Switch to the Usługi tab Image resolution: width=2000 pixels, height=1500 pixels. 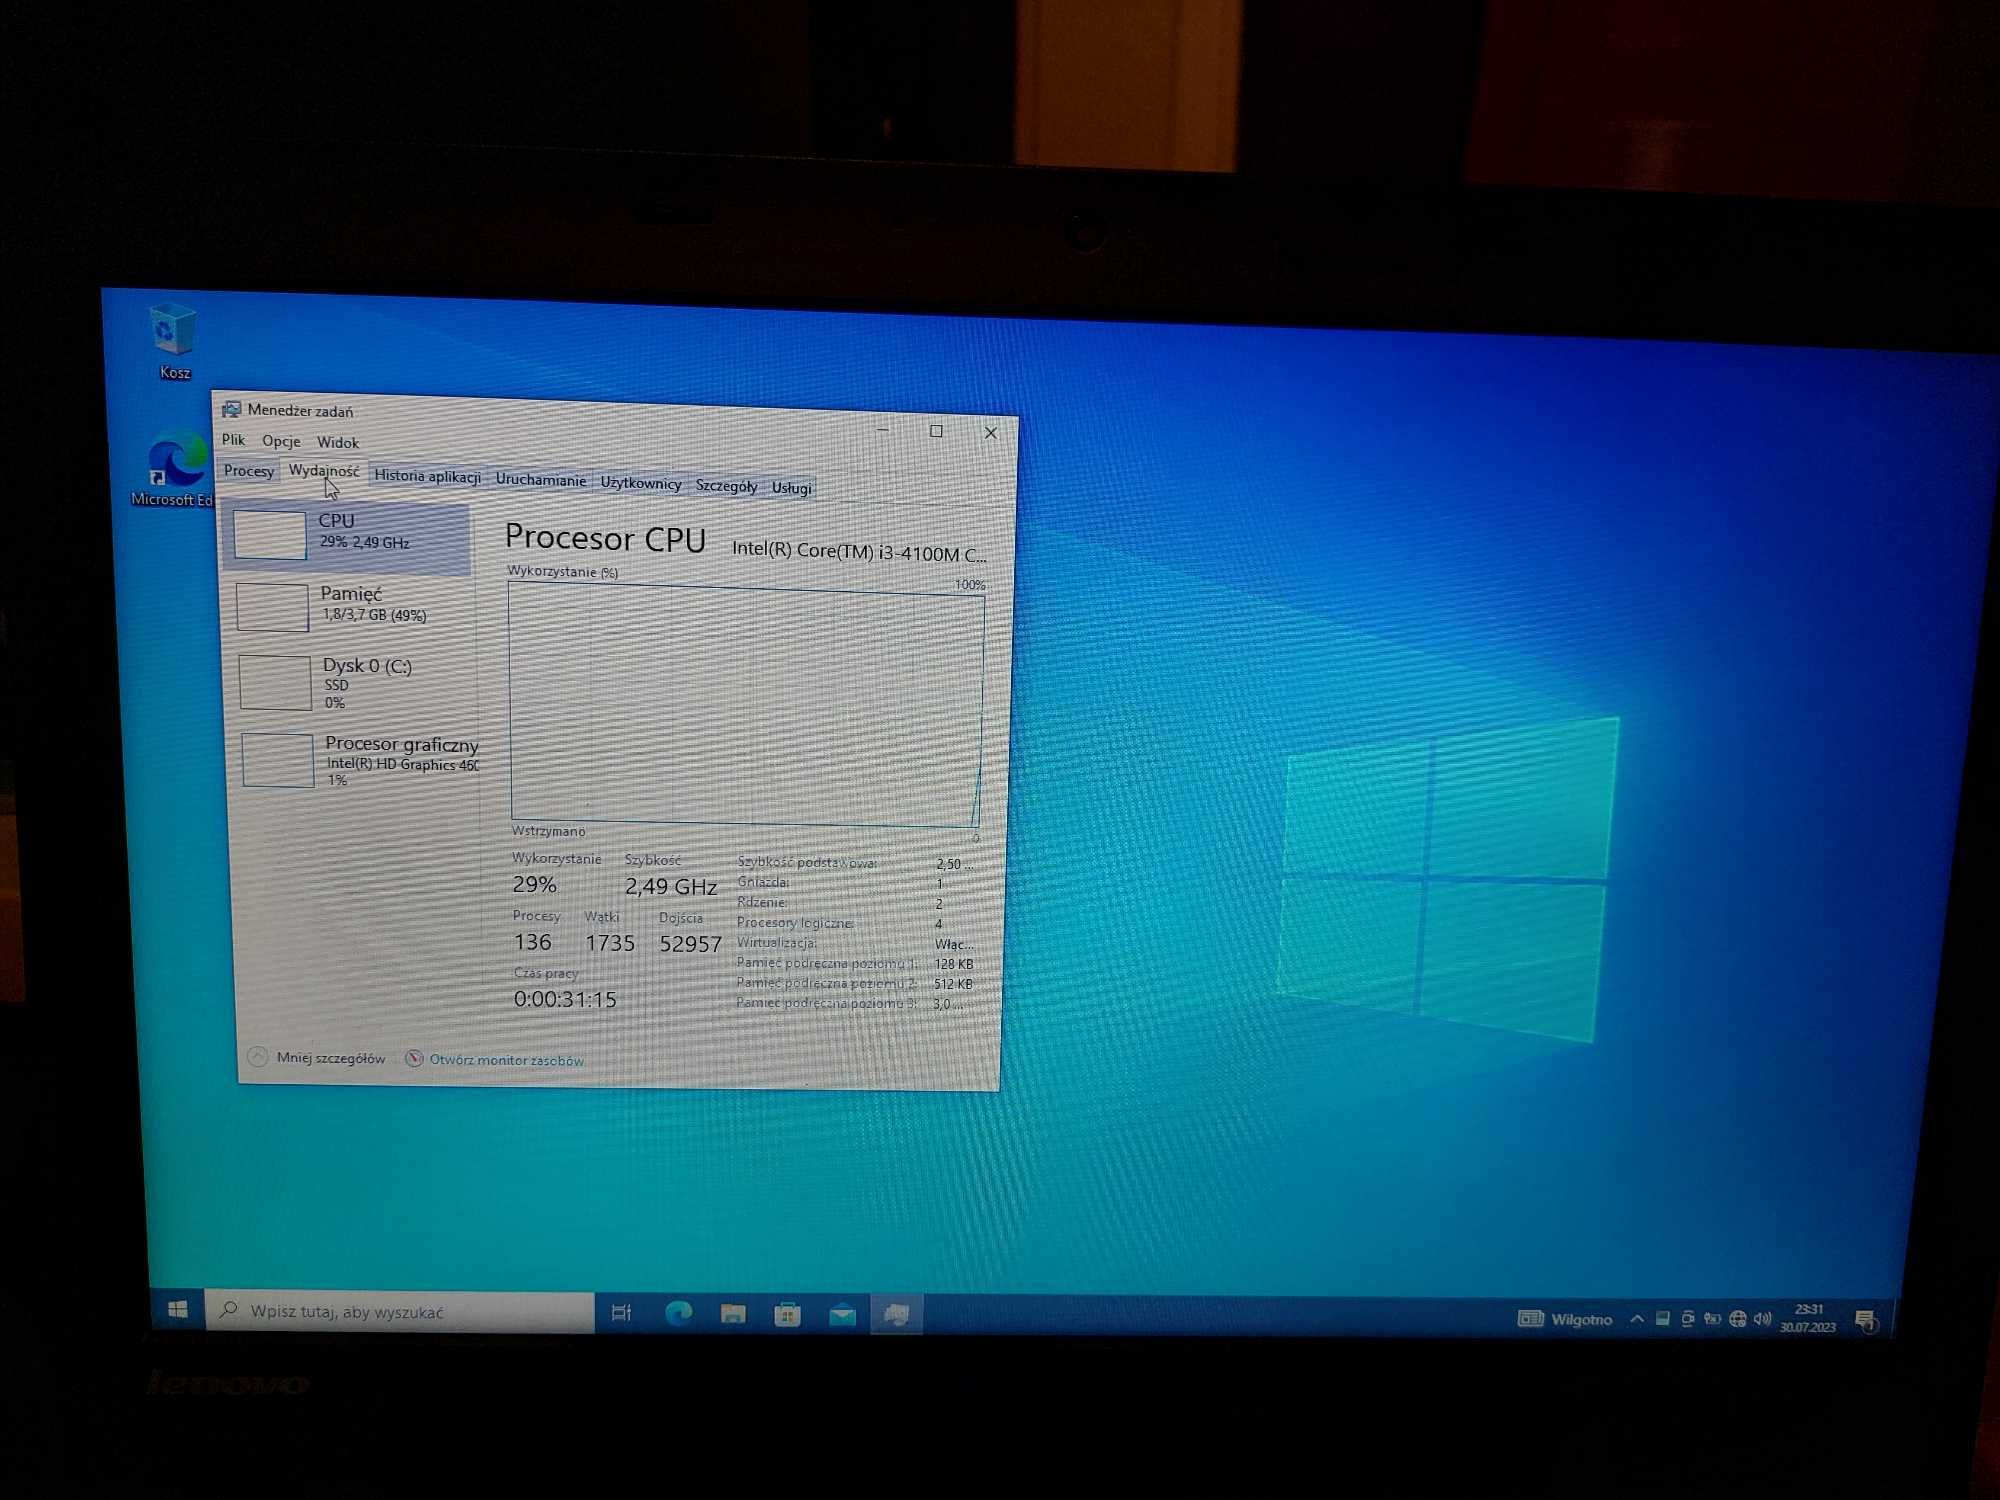(791, 488)
